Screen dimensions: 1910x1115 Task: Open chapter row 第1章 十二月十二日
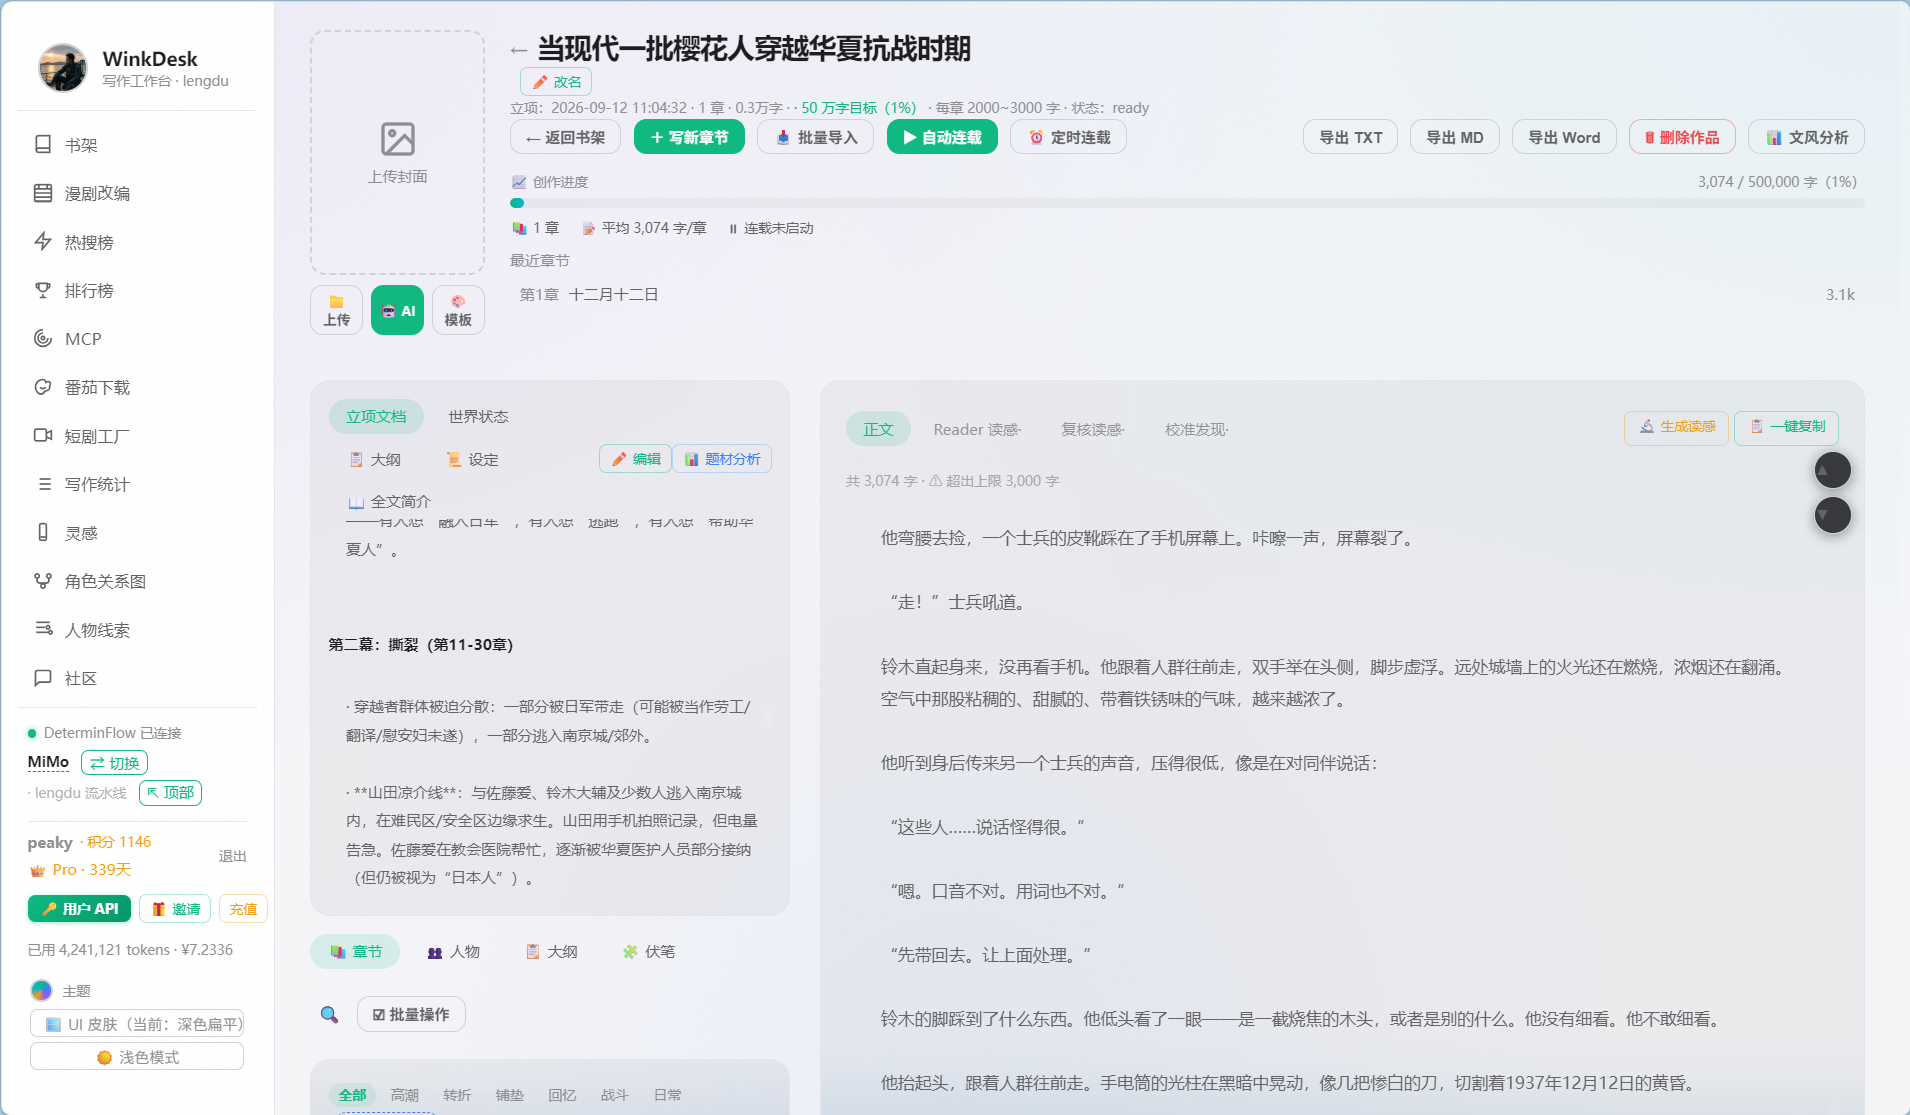1187,295
